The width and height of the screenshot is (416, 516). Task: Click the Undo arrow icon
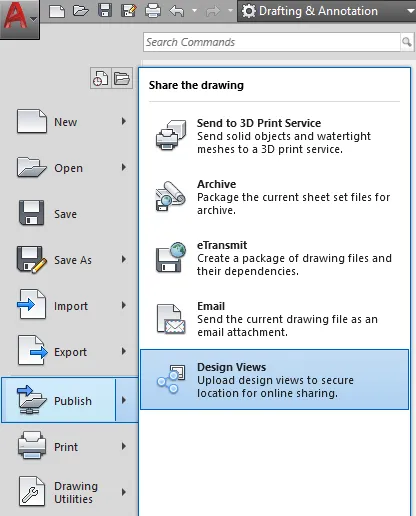coord(177,11)
